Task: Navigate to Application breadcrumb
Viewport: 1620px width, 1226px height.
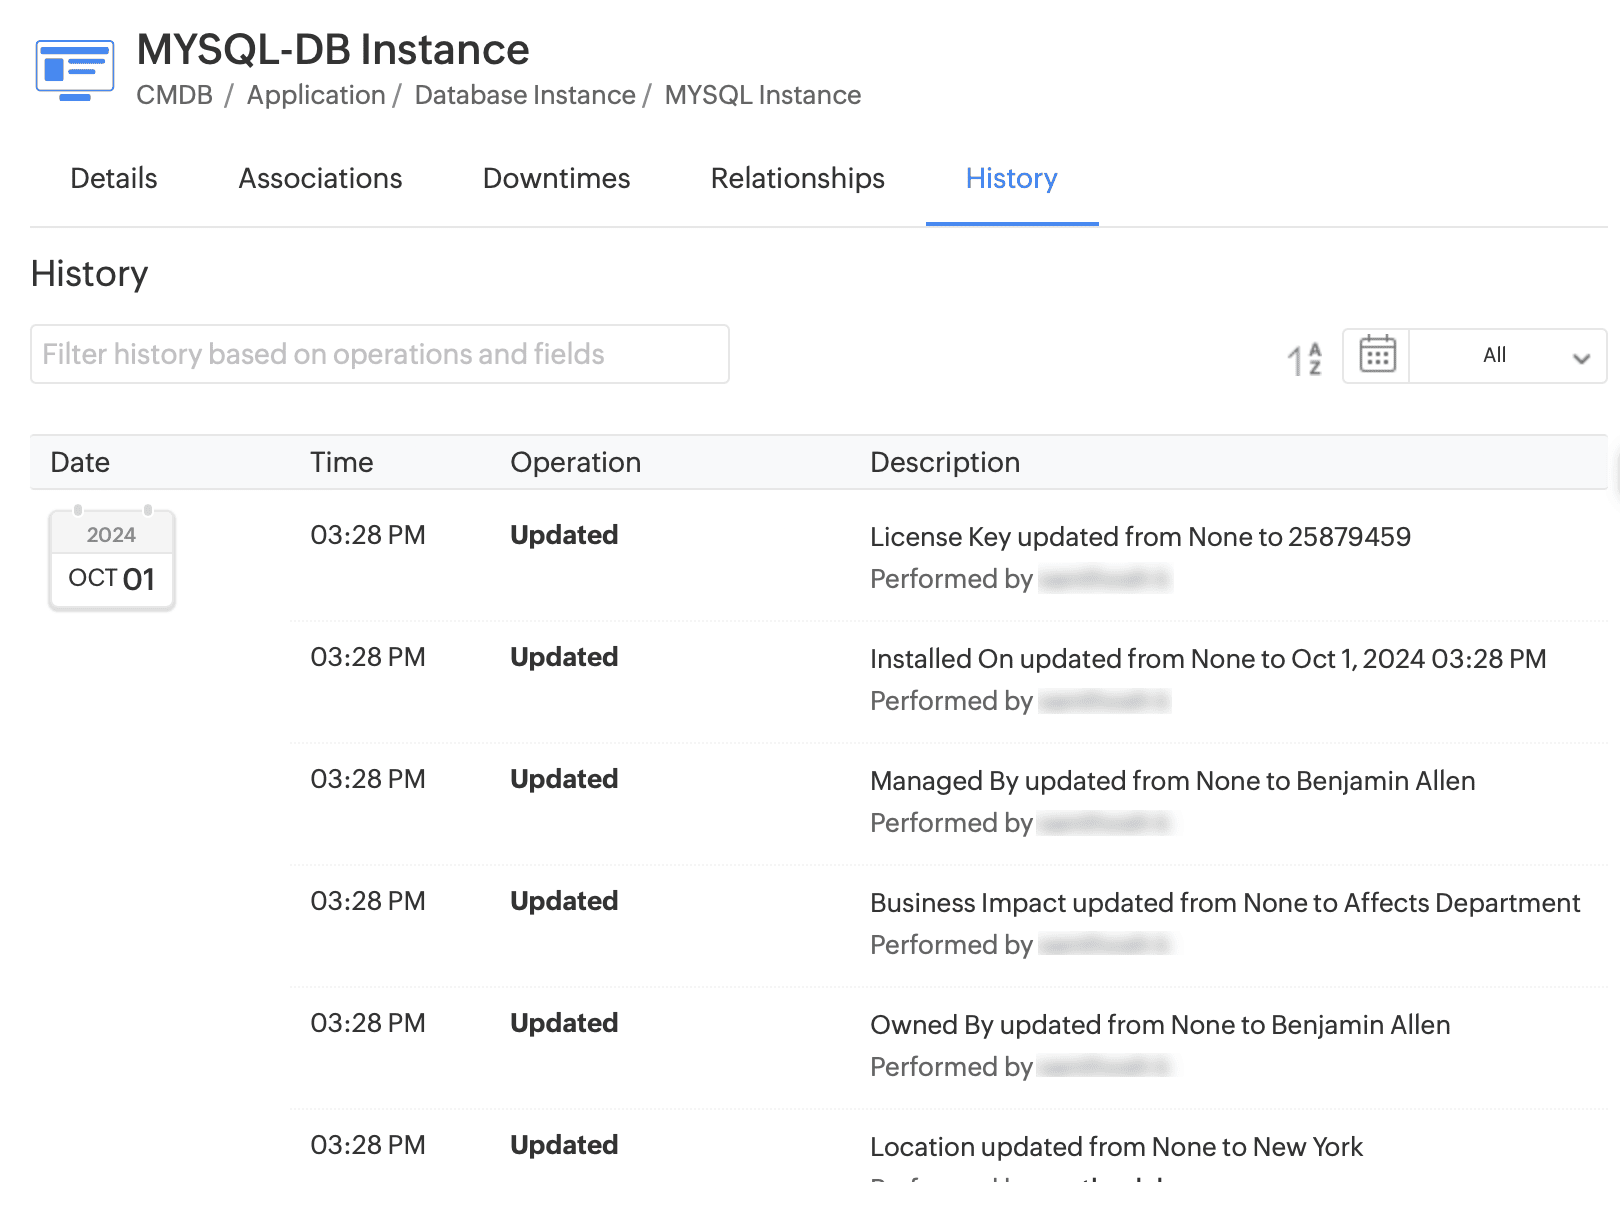Action: (316, 95)
